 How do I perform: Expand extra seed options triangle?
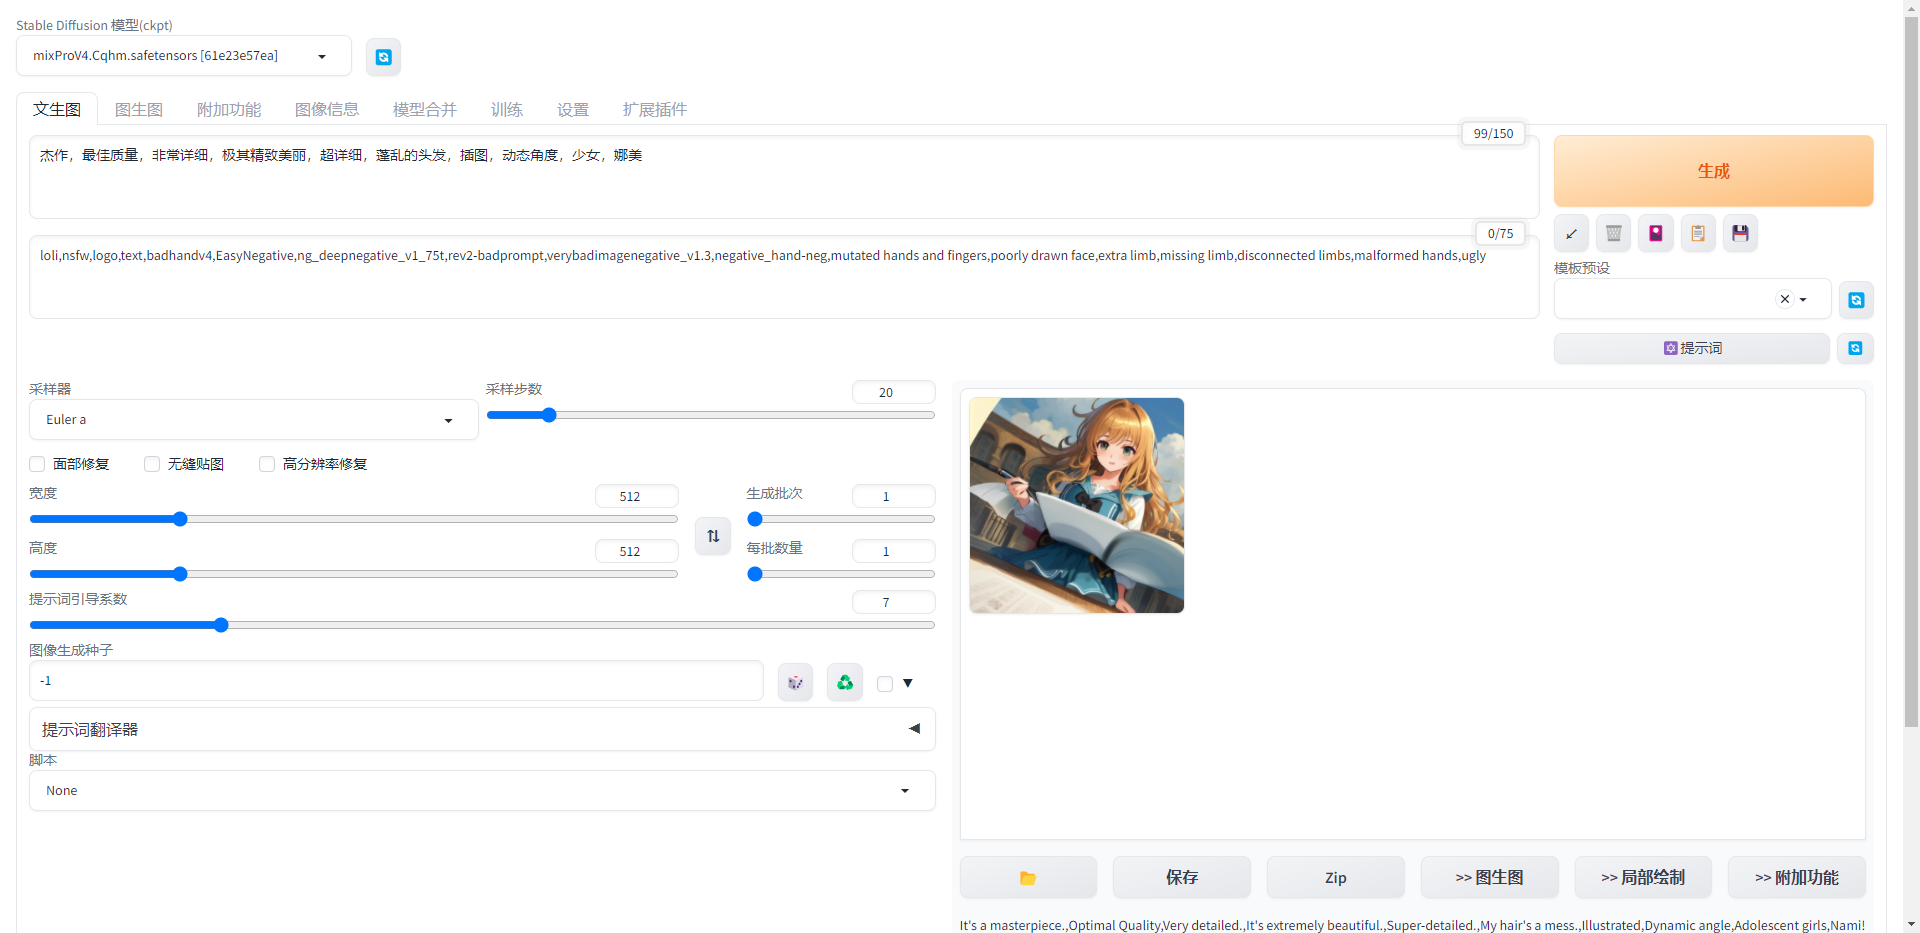point(908,683)
